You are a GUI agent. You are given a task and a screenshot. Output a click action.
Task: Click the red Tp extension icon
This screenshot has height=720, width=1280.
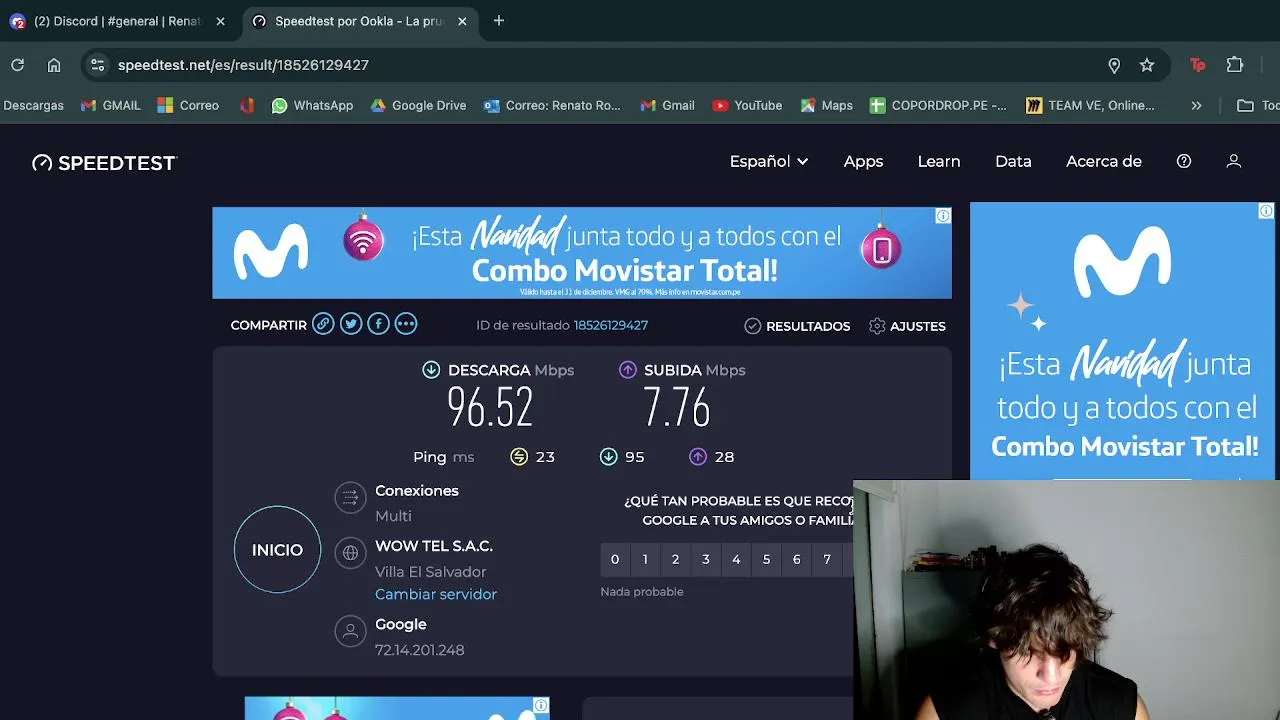coord(1198,65)
